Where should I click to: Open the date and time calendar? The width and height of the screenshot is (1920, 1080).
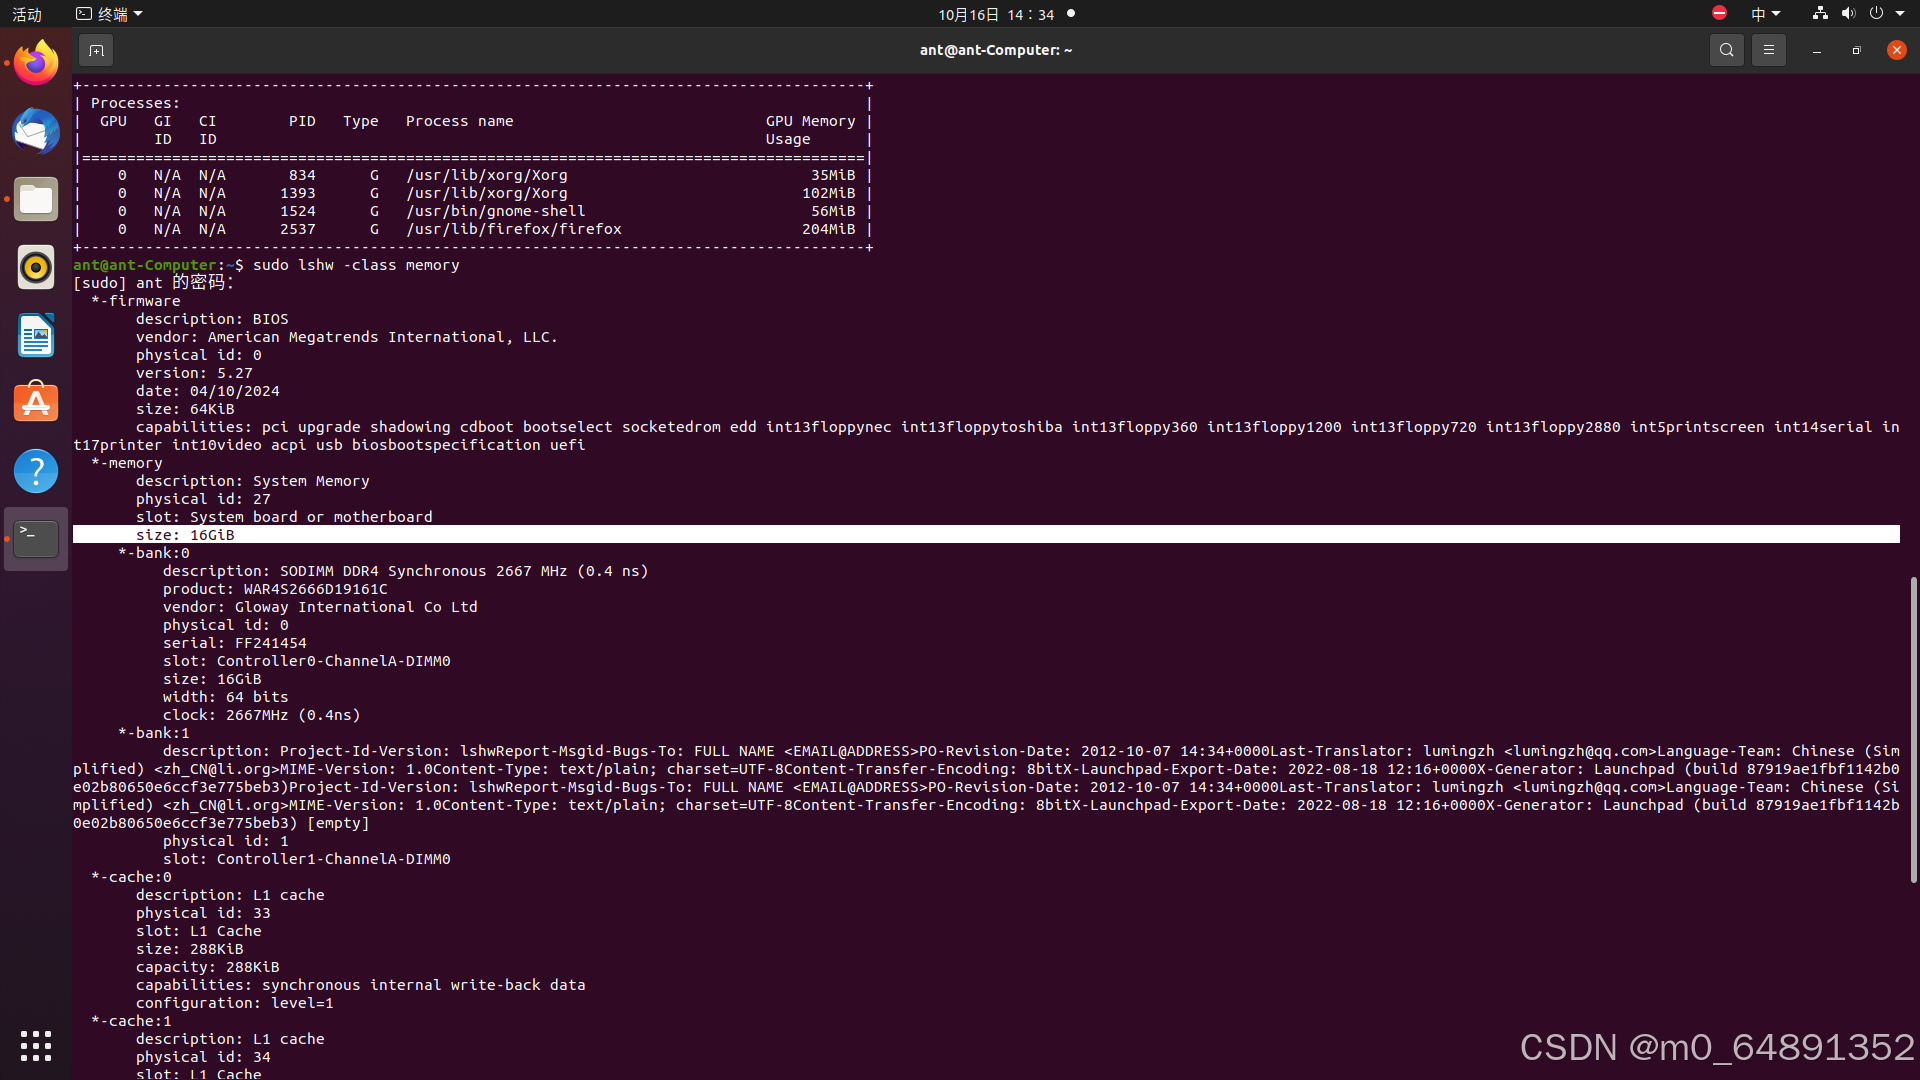click(996, 14)
